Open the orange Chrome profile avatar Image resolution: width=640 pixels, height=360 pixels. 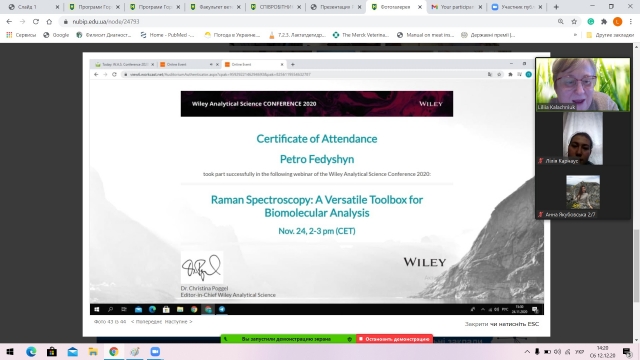pyautogui.click(x=618, y=21)
